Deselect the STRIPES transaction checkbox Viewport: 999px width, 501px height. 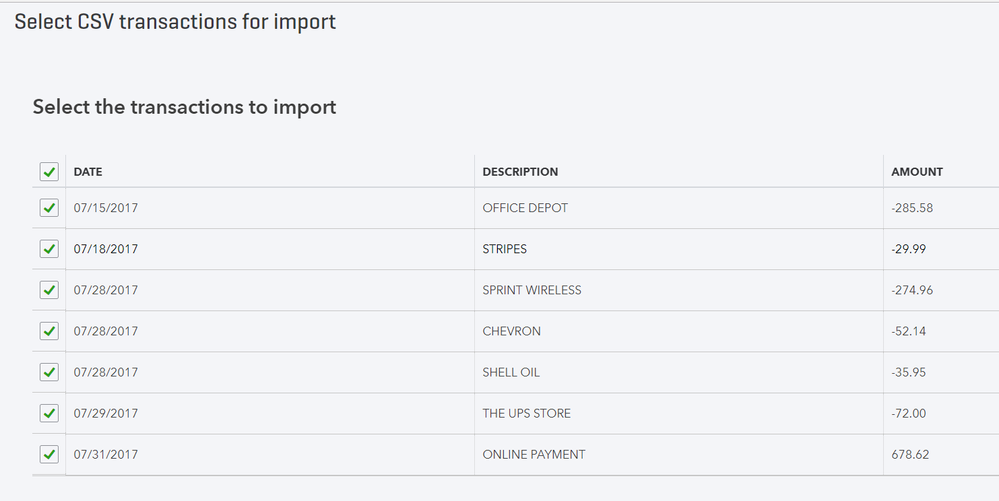tap(49, 249)
